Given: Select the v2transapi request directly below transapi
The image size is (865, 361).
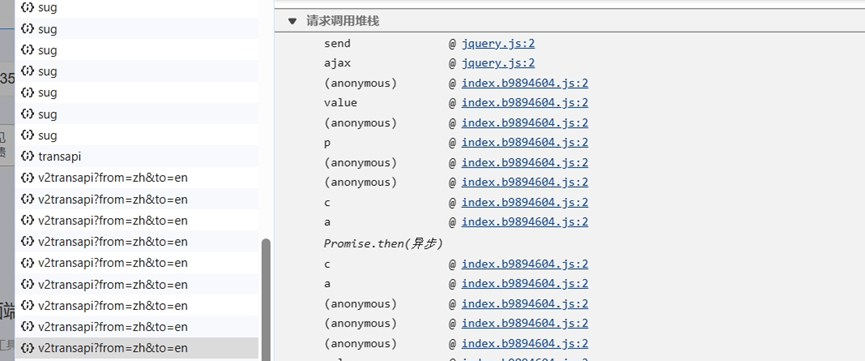Looking at the screenshot, I should coord(137,178).
